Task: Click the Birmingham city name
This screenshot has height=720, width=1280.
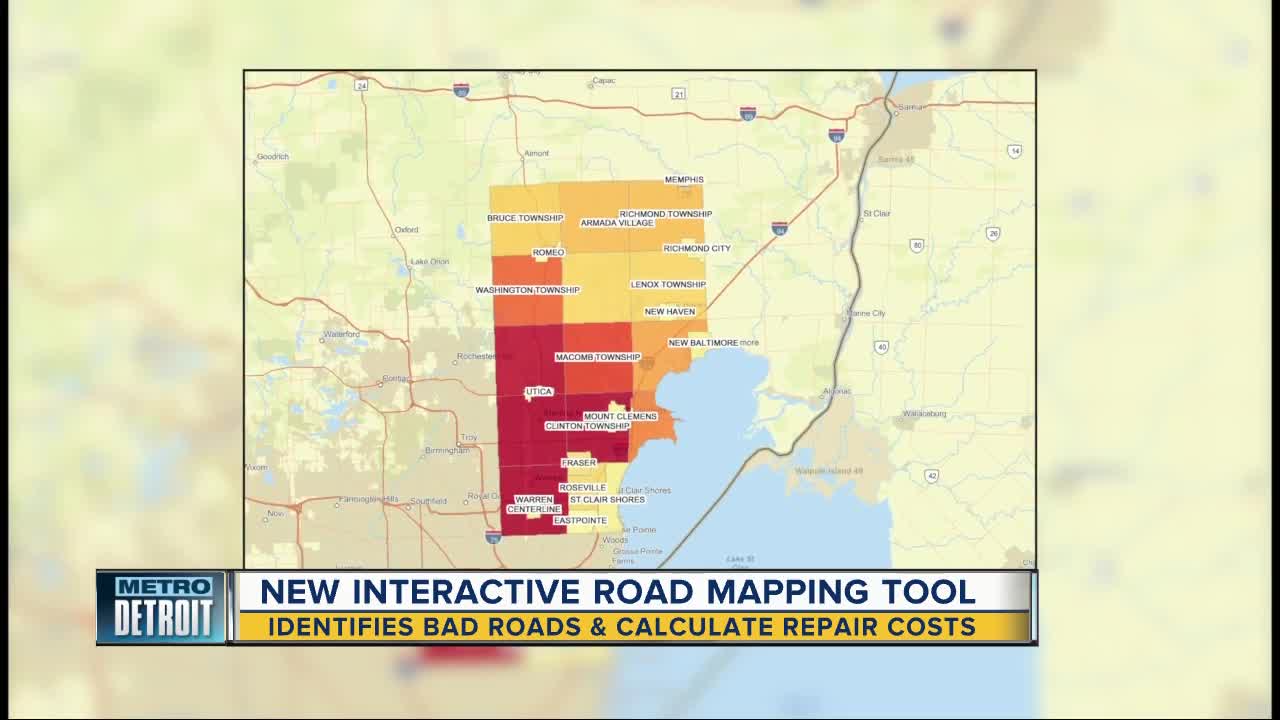Action: tap(446, 451)
